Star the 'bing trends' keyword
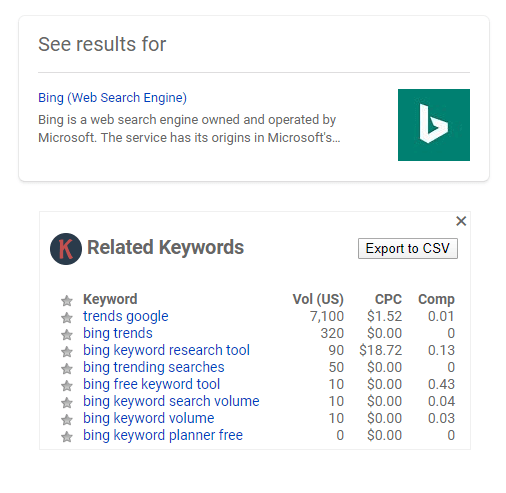Viewport: 506px width, 493px height. pos(67,335)
